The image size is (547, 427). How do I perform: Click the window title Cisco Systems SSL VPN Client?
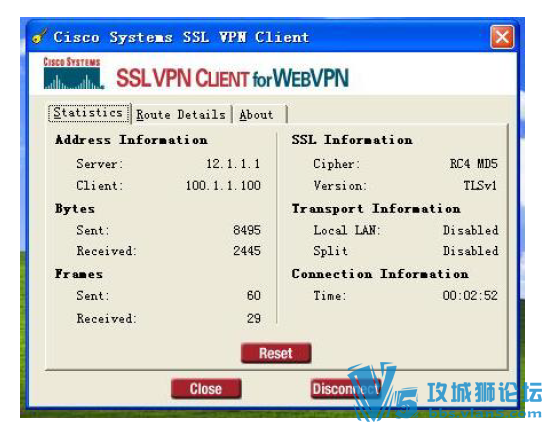(181, 37)
